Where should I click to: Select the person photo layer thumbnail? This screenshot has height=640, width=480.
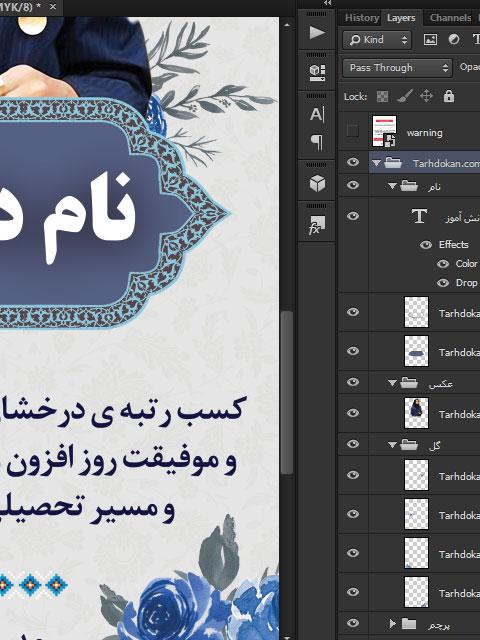416,413
